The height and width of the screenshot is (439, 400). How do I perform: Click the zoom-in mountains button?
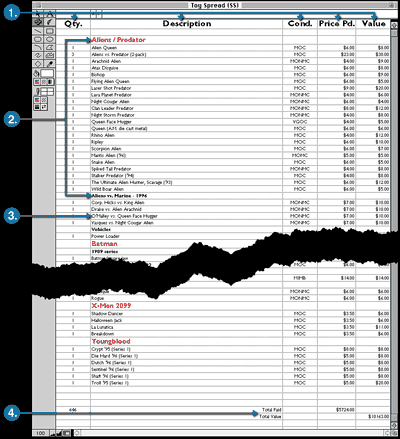click(59, 433)
